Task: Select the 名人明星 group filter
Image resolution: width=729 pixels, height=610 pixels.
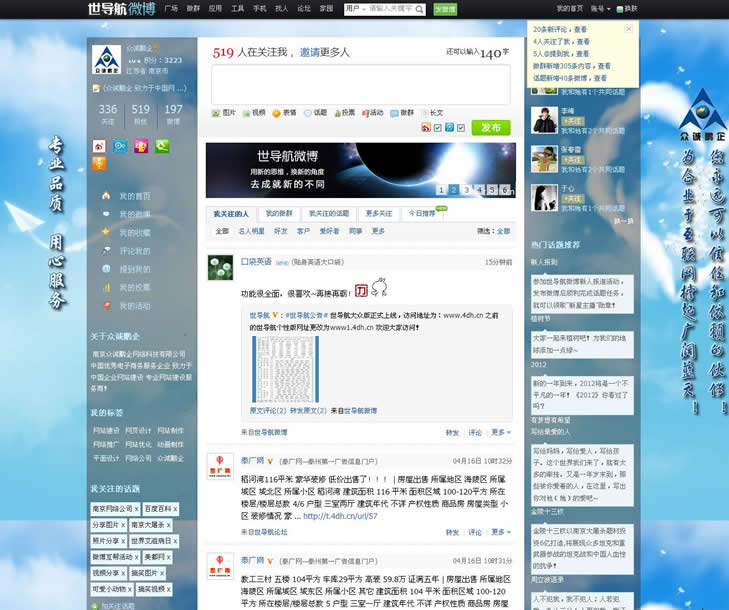Action: pos(252,231)
